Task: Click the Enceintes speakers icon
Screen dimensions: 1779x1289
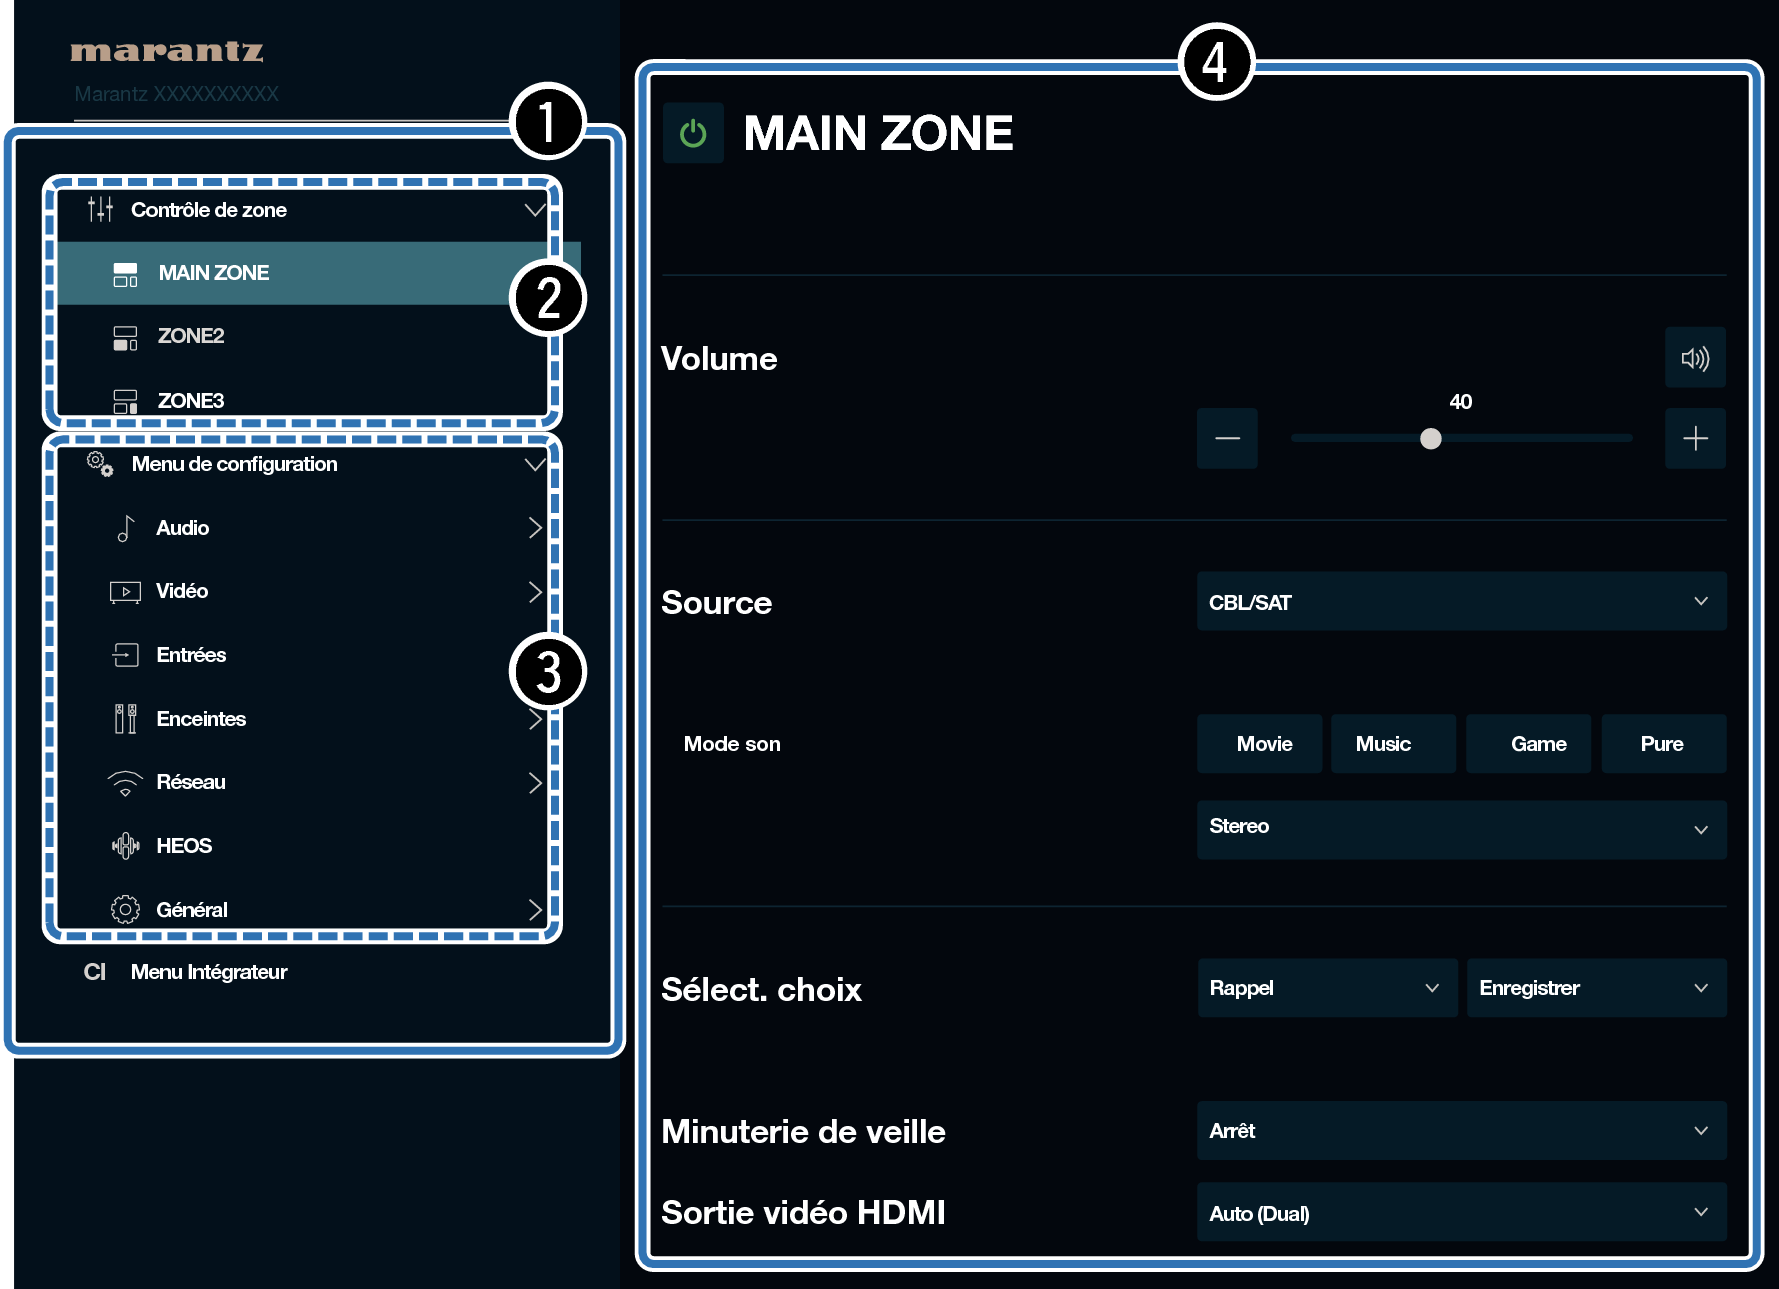Action: (125, 719)
